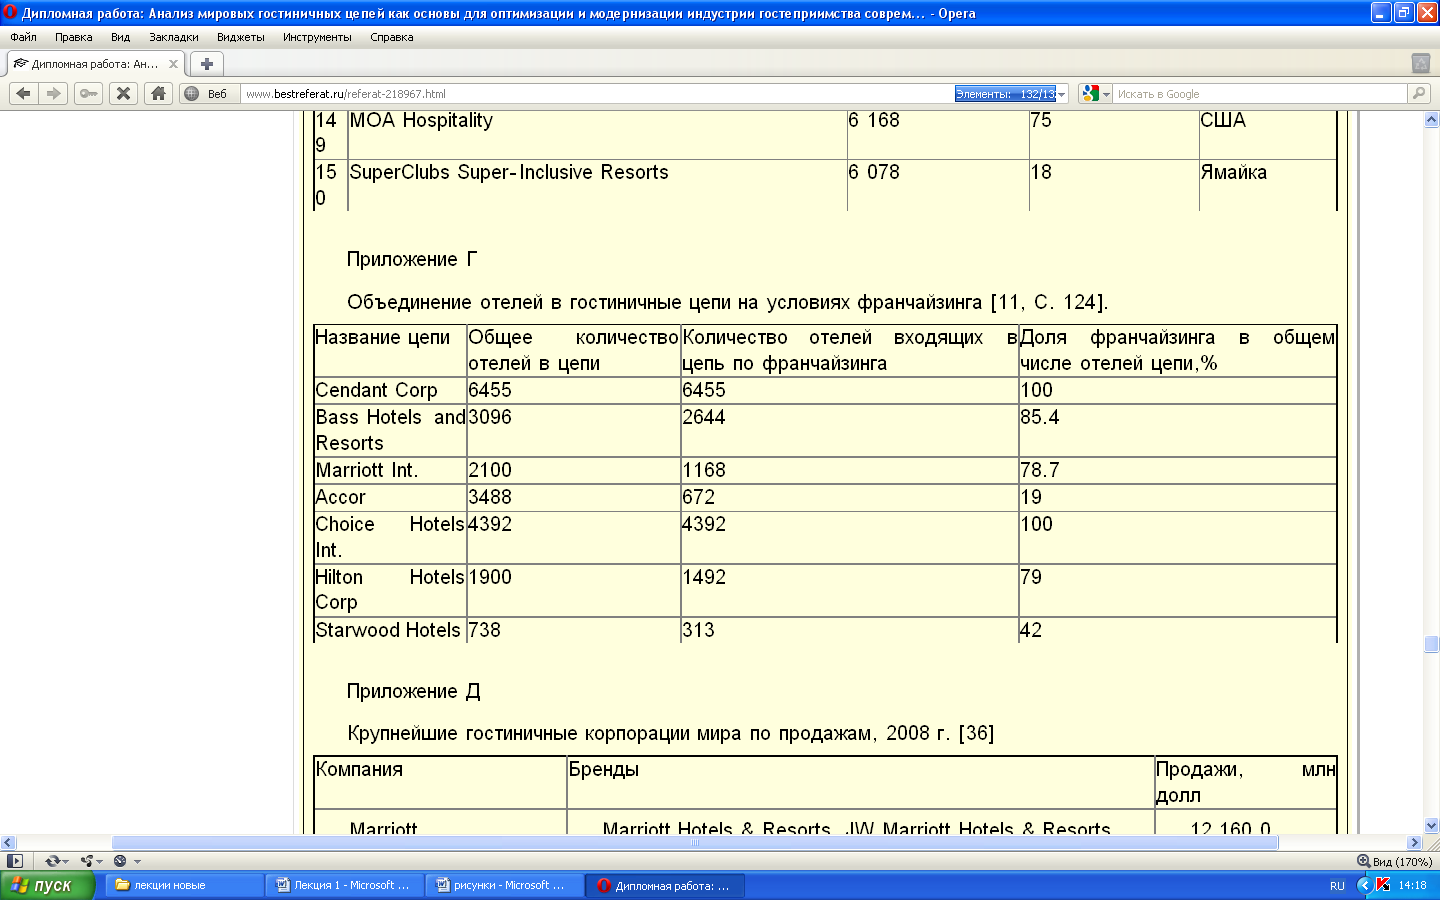Click horizontal scrollbar left arrow
Viewport: 1440px width, 900px height.
[8, 843]
